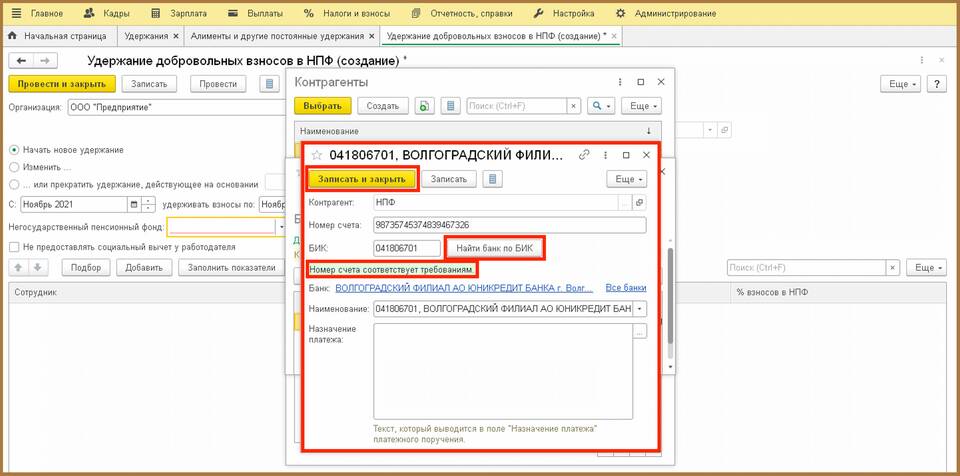Open Еще menu above employee table
Viewport: 960px width, 476px height.
tap(926, 268)
